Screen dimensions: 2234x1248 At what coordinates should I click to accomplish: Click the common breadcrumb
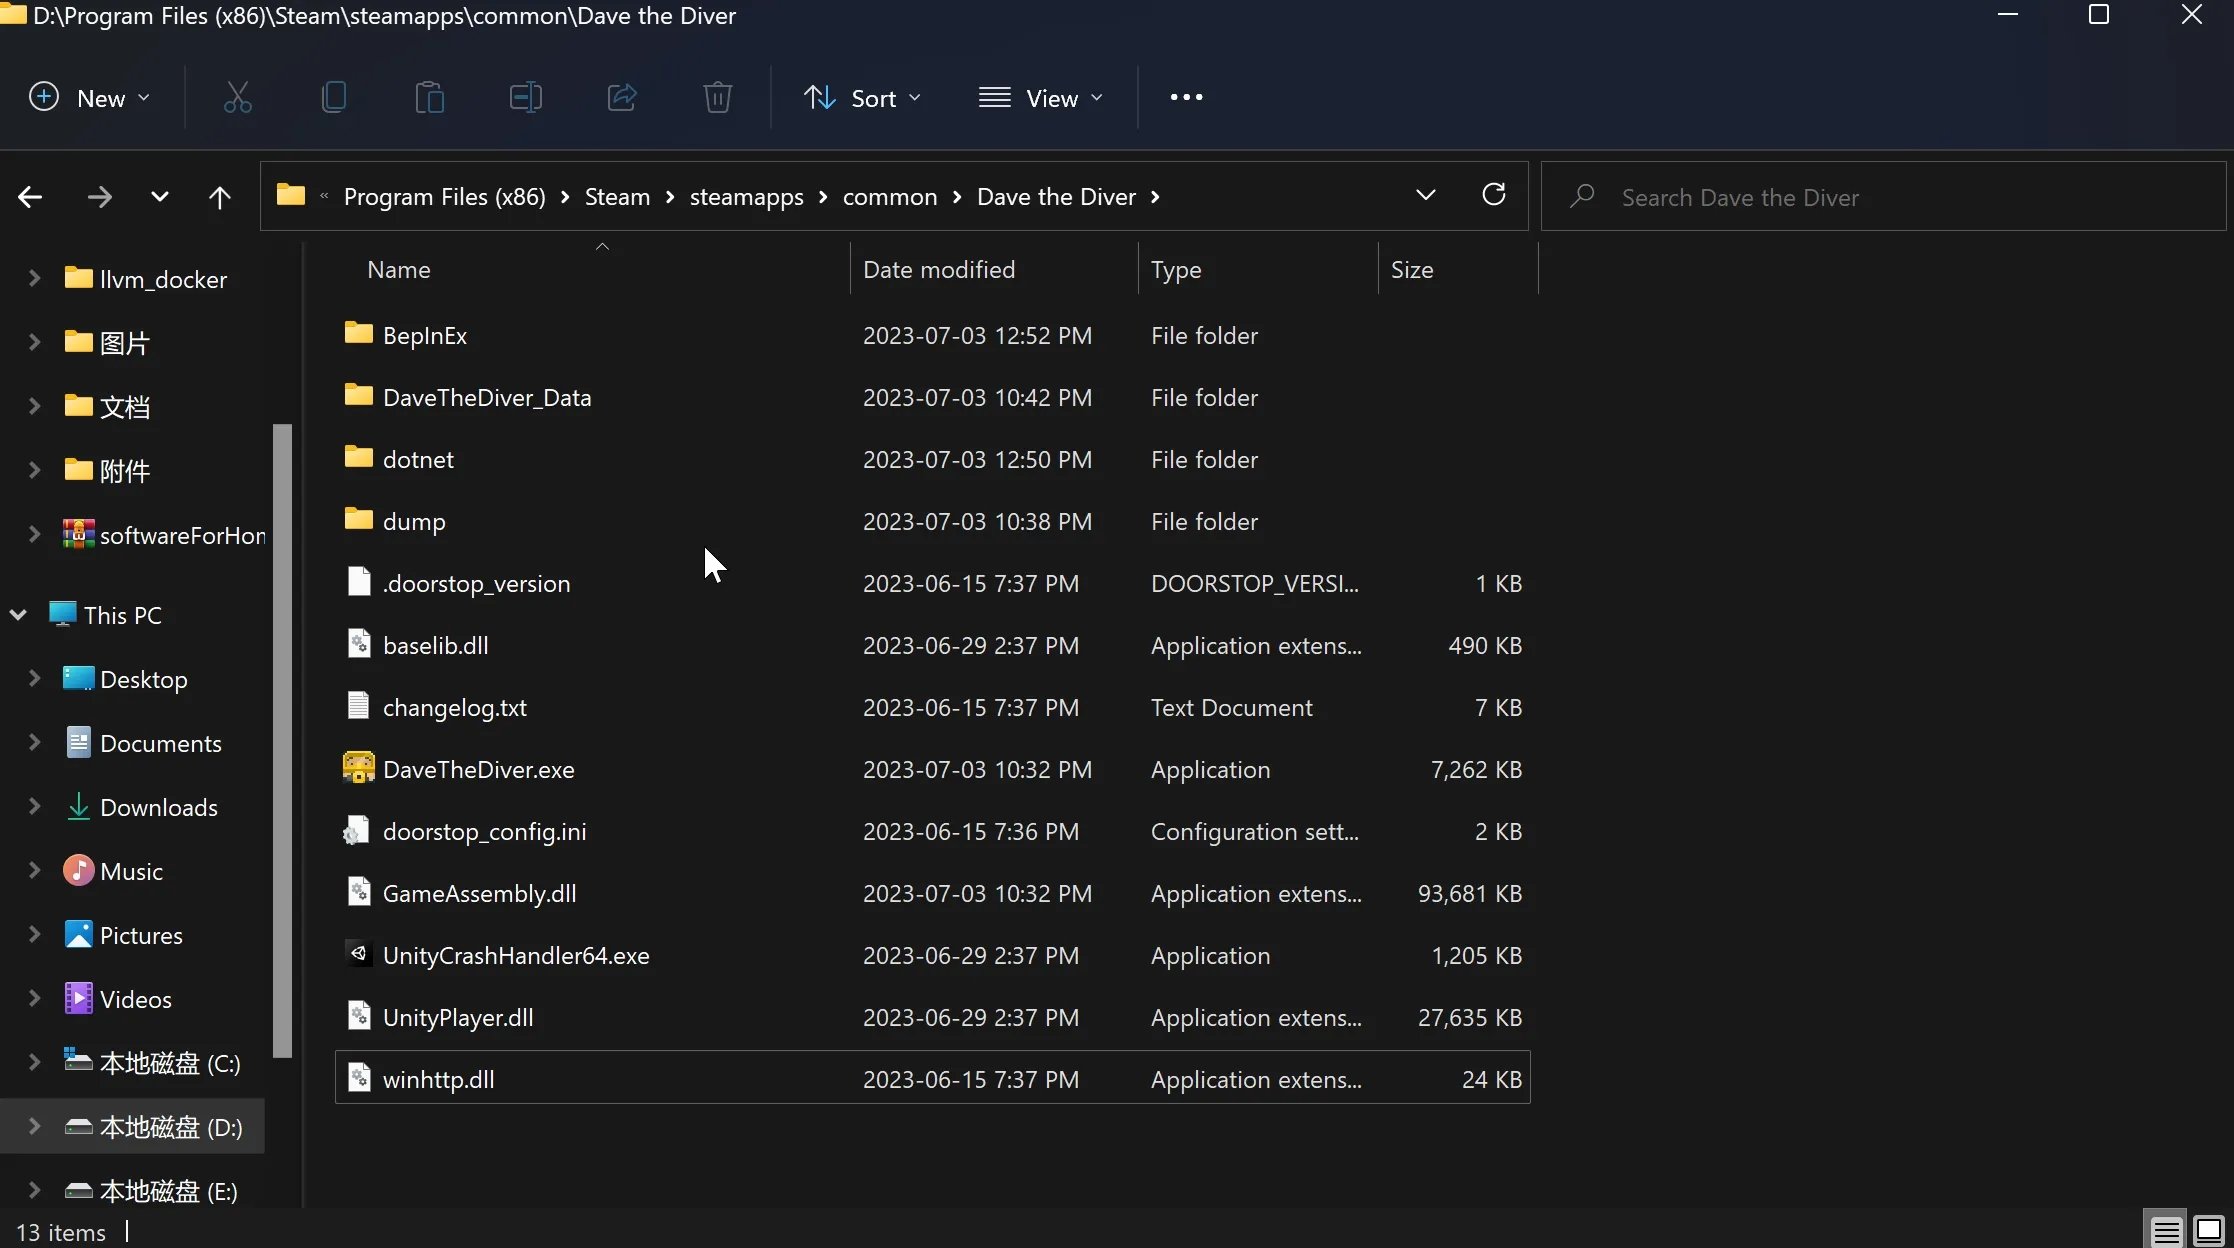click(x=890, y=197)
